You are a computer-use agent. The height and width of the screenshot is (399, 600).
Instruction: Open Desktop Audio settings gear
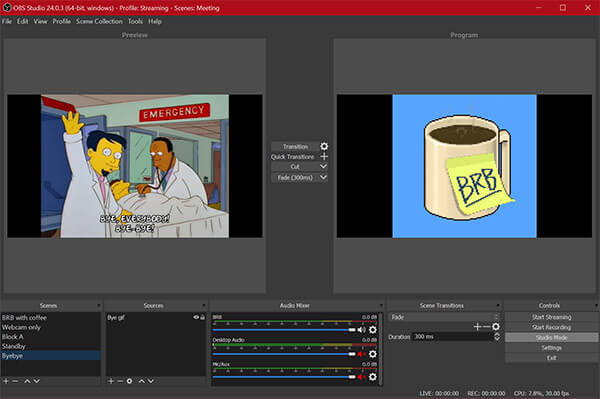coord(372,354)
